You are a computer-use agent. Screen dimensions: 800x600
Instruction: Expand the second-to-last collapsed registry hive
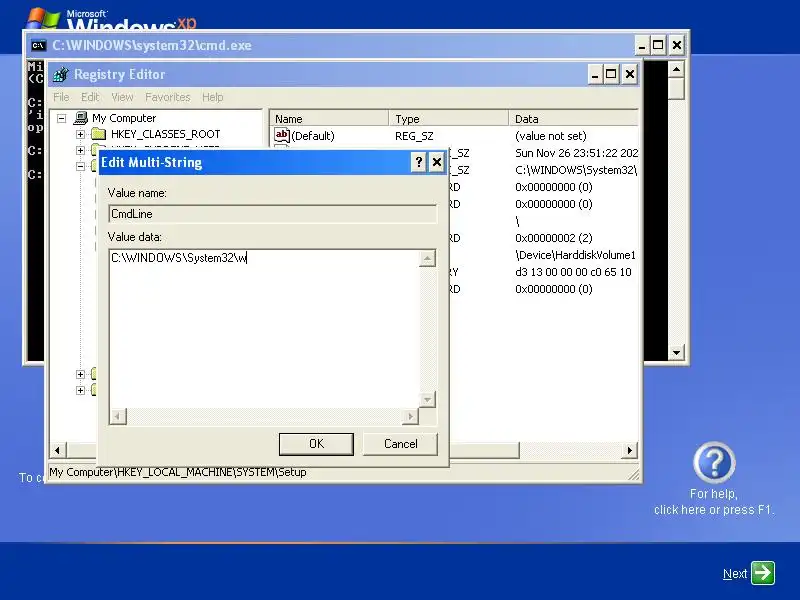80,374
